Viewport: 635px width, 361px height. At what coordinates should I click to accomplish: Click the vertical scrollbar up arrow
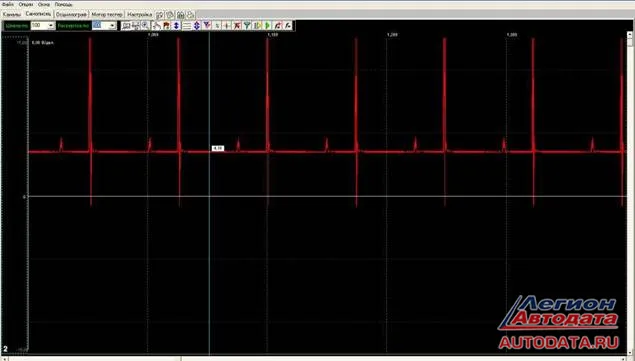(x=630, y=35)
